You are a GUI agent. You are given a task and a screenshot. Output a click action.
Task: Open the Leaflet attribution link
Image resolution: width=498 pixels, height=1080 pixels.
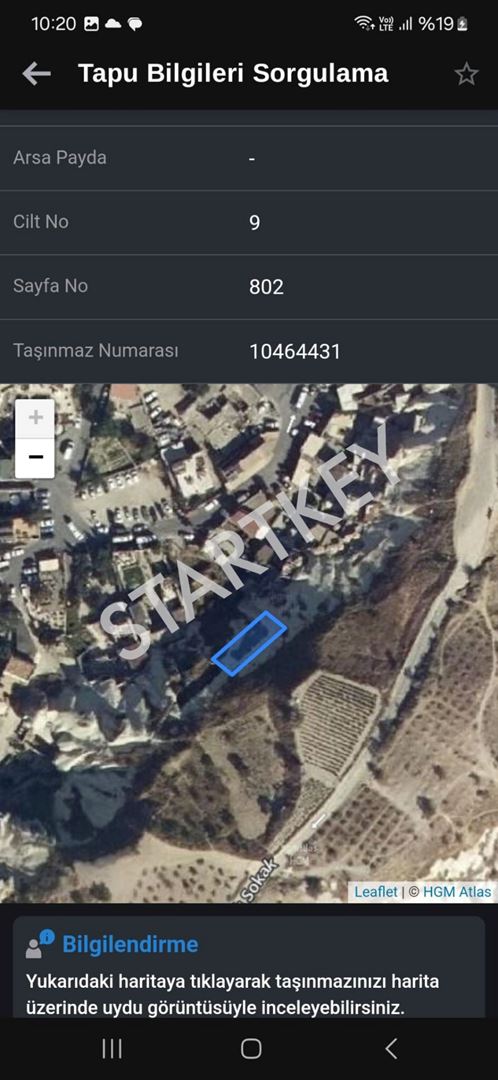375,891
